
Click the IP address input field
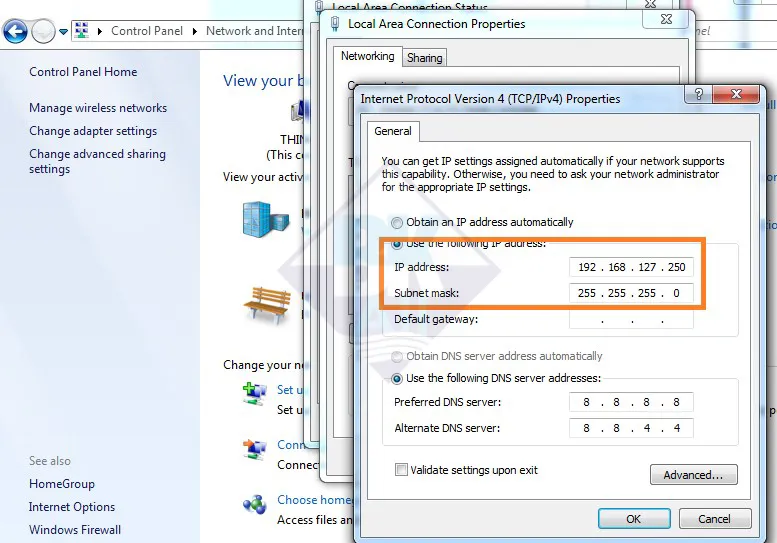pos(631,268)
